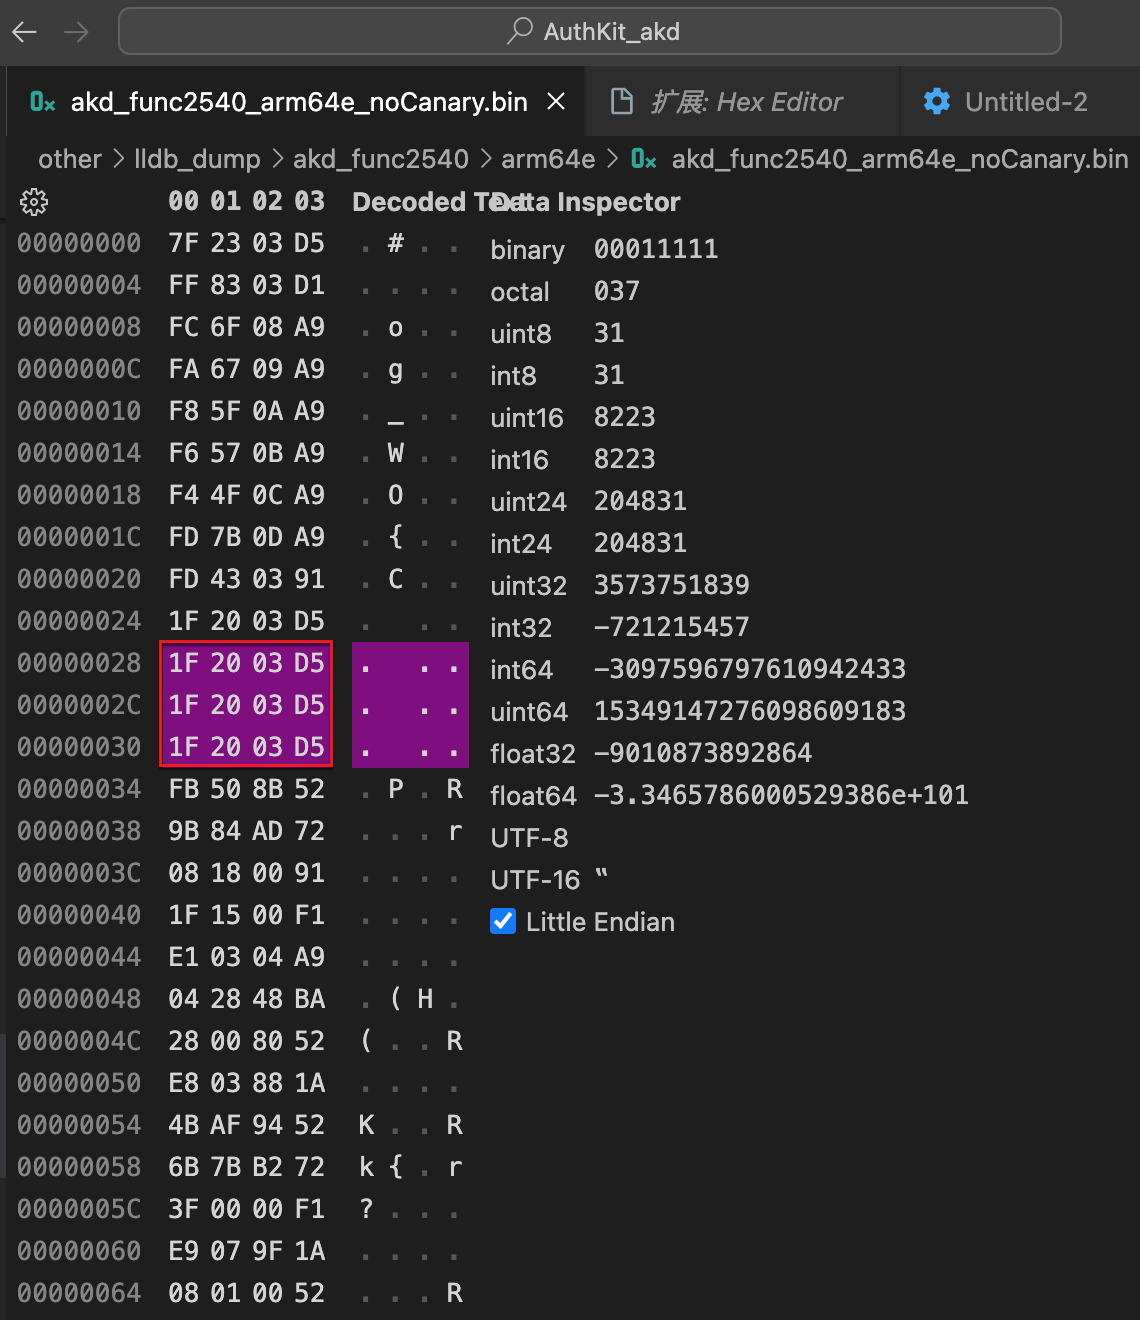Screen dimensions: 1140x1320
Task: Click the 'other' breadcrumb root
Action: tap(70, 159)
